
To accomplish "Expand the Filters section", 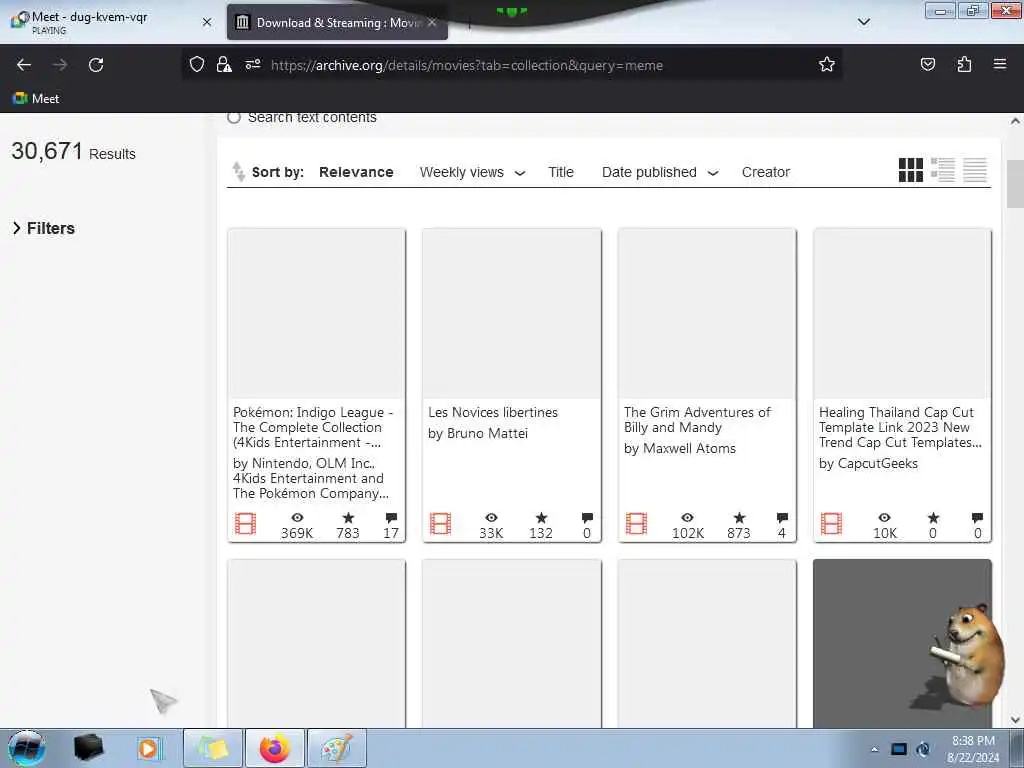I will tap(44, 228).
